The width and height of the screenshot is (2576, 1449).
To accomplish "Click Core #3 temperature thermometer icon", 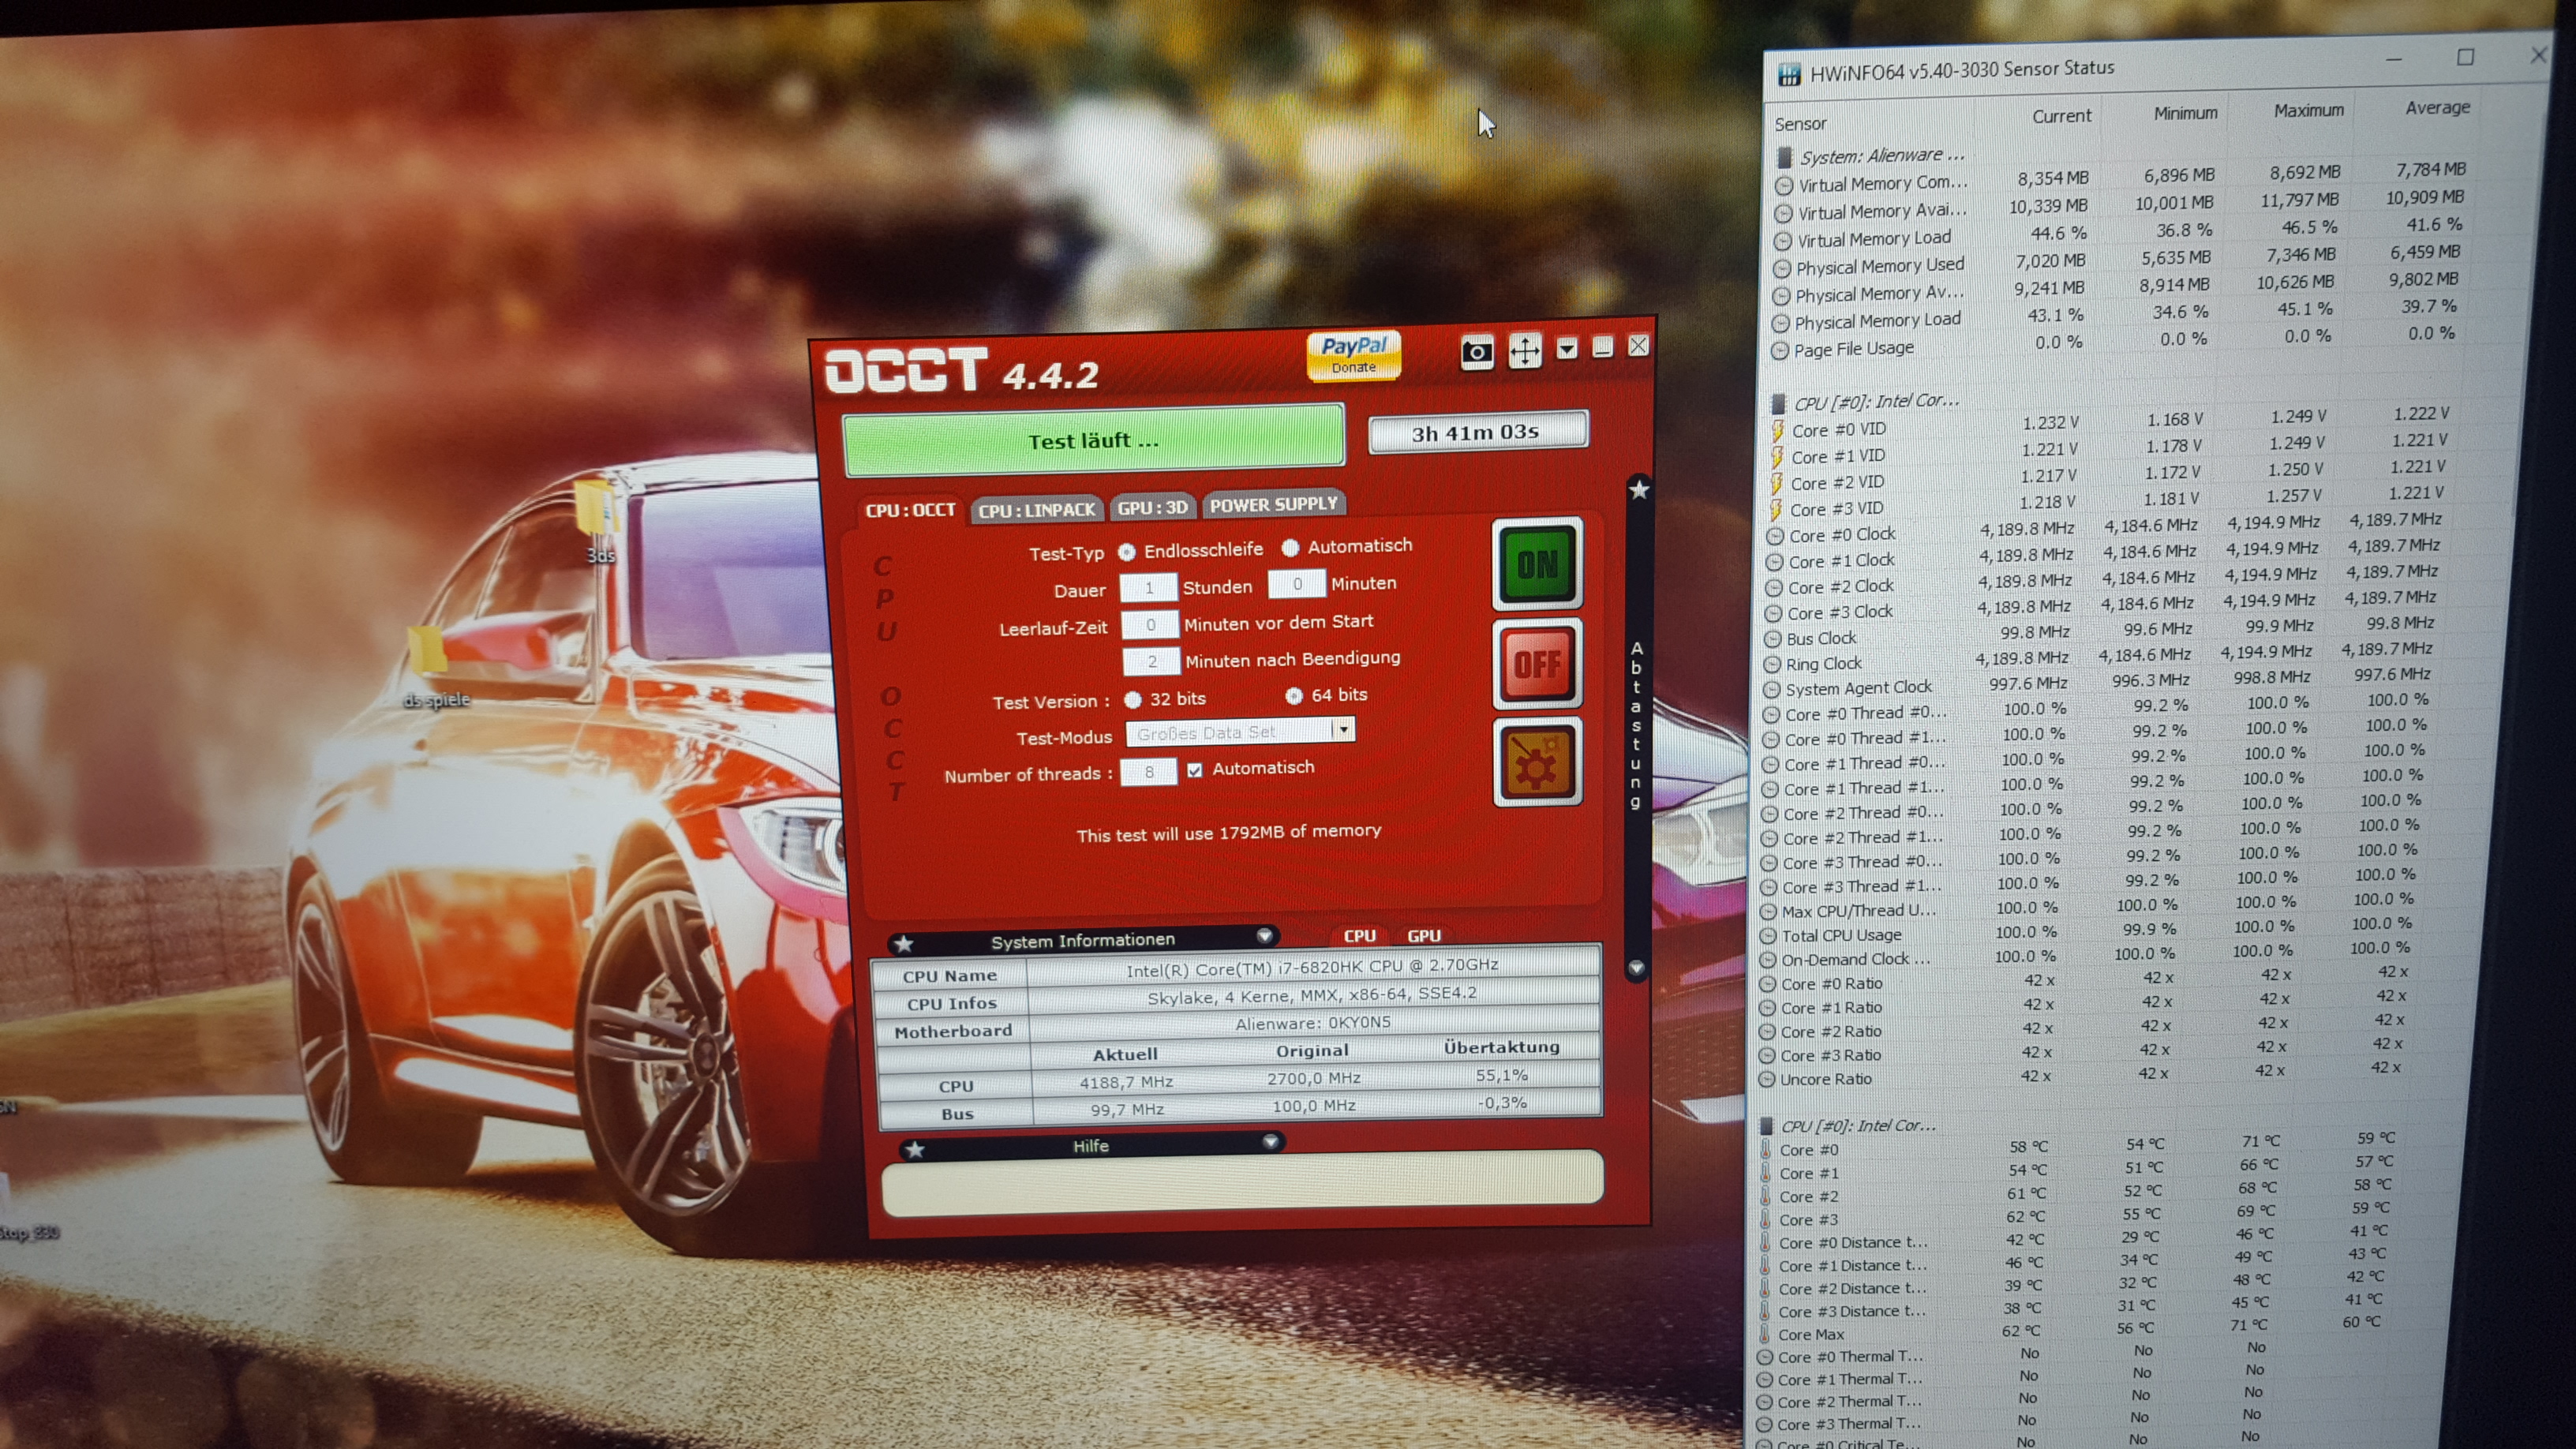I will coord(1765,1220).
